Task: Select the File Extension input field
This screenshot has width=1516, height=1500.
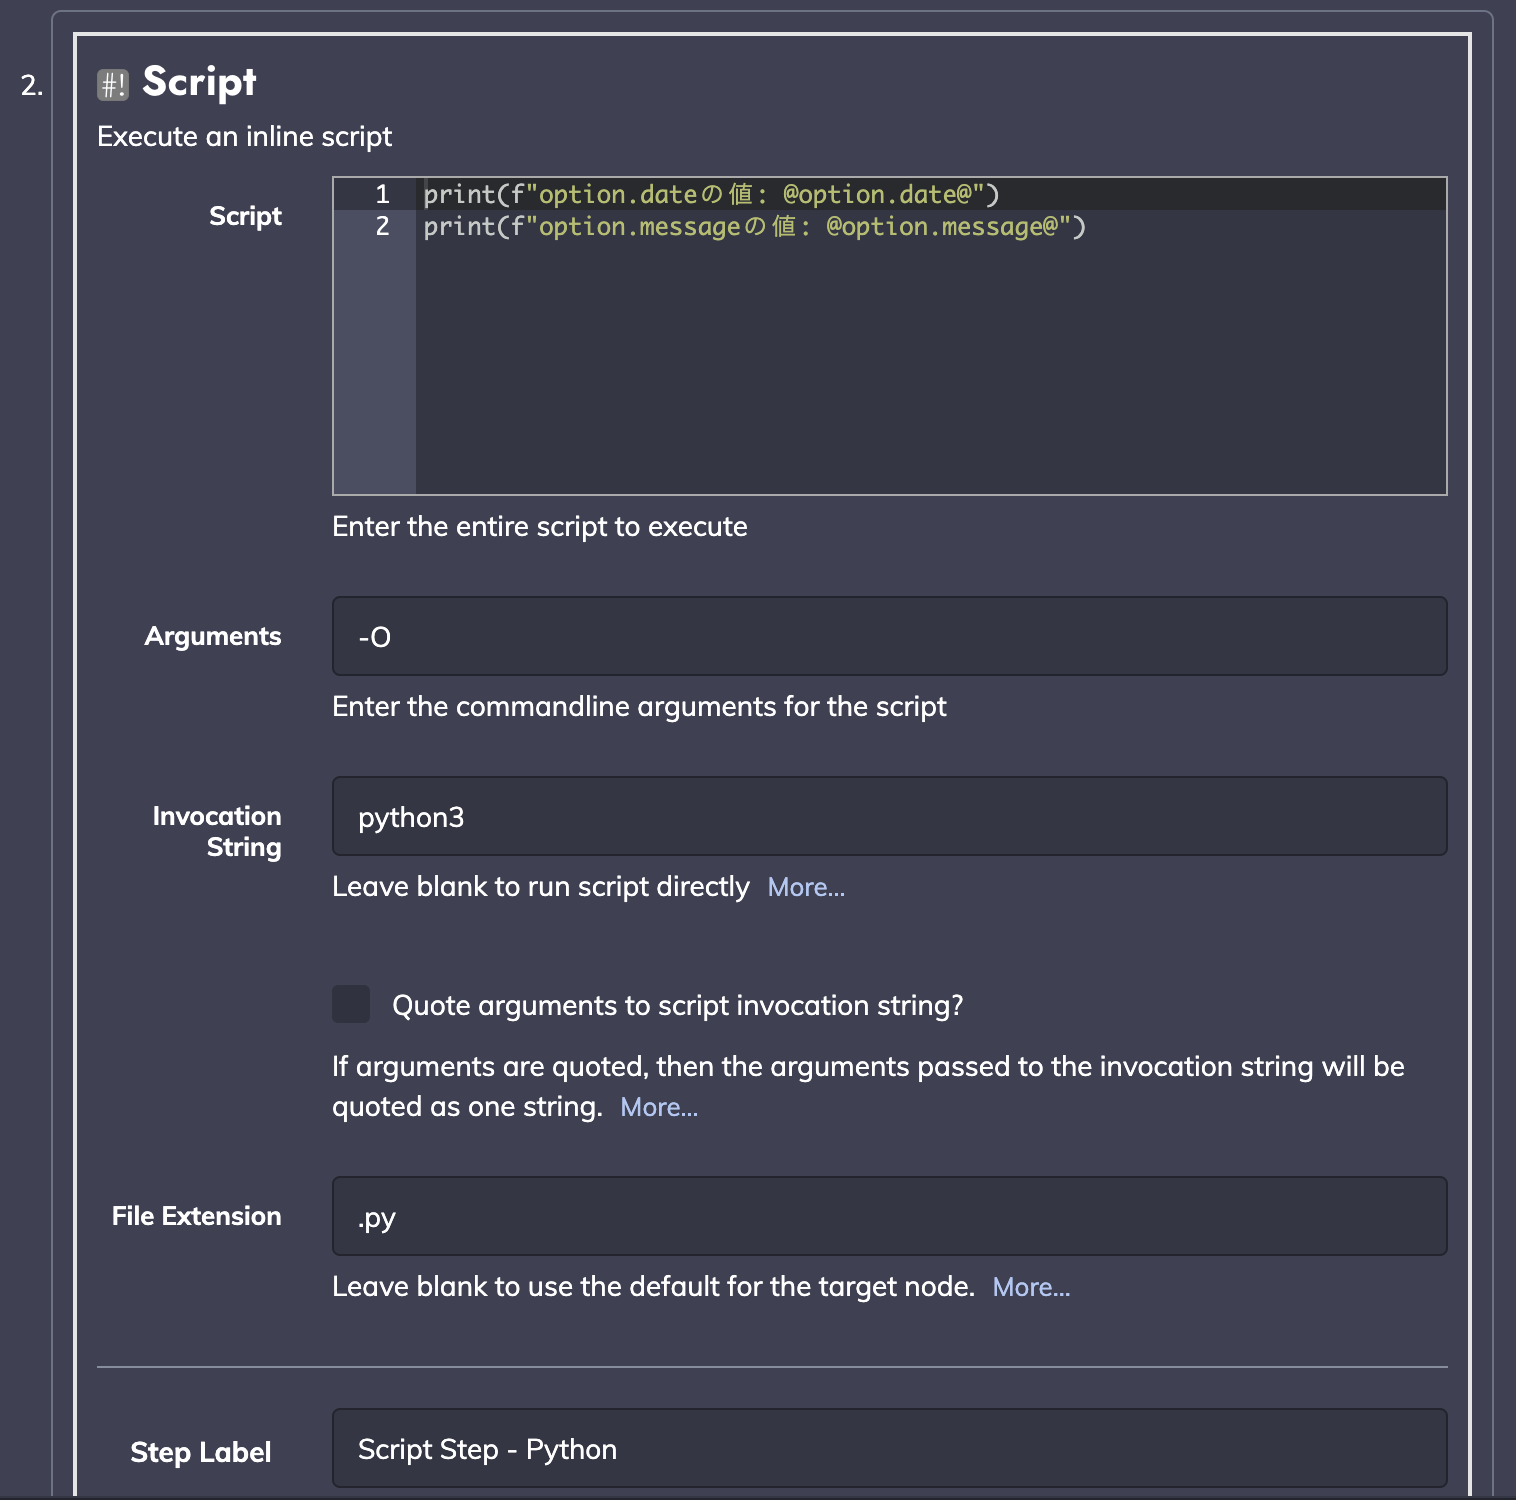Action: (889, 1216)
